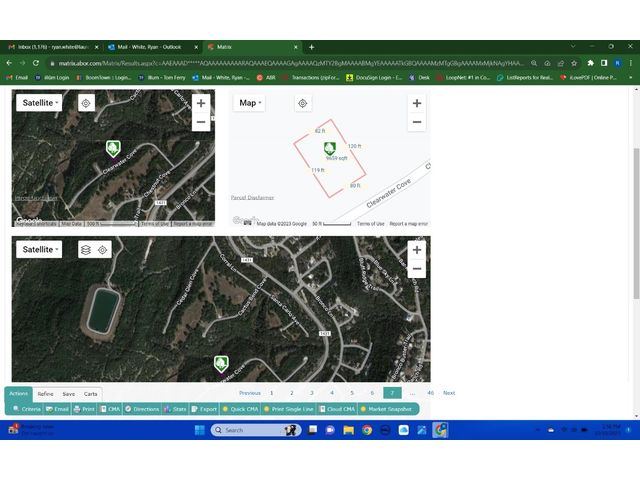The width and height of the screenshot is (640, 480).
Task: Click the property marker on the parcel map
Action: (x=330, y=149)
